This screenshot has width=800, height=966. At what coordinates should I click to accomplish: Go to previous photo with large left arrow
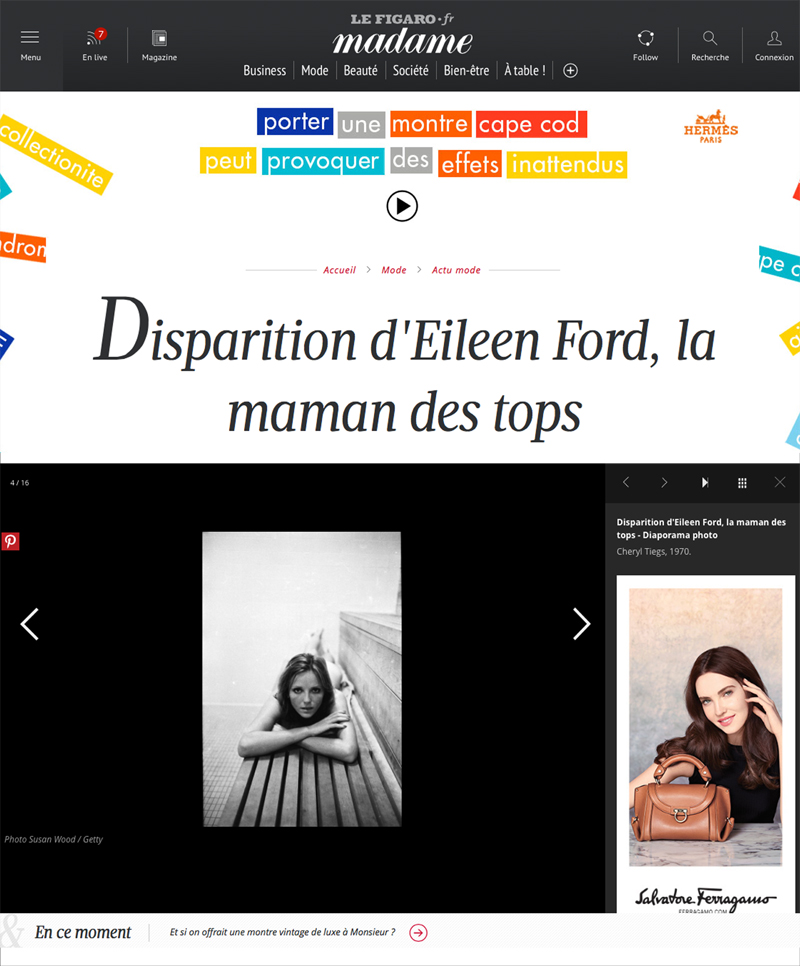tap(30, 624)
